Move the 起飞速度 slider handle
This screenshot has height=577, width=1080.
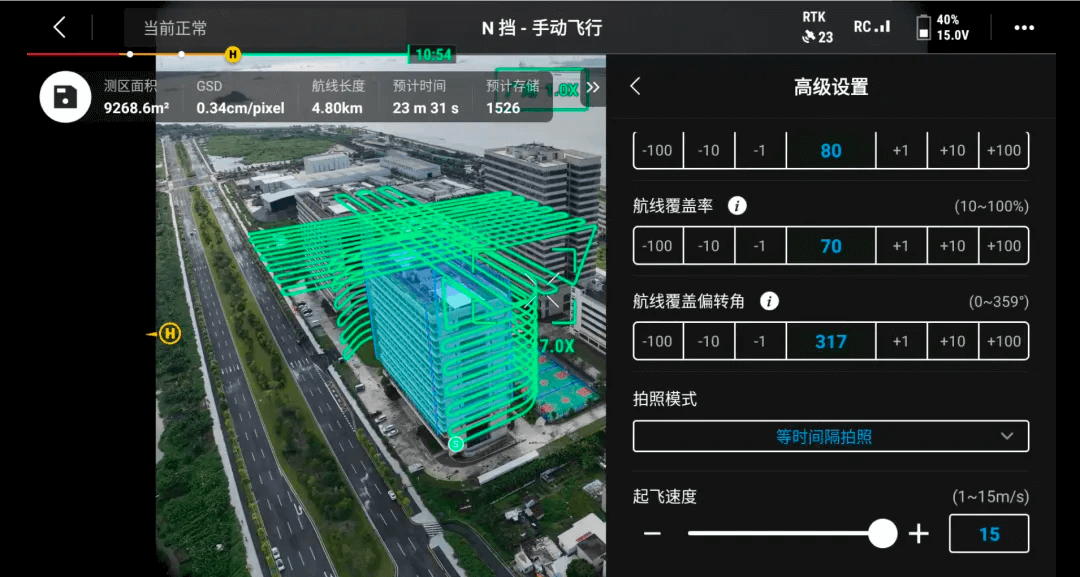tap(882, 534)
